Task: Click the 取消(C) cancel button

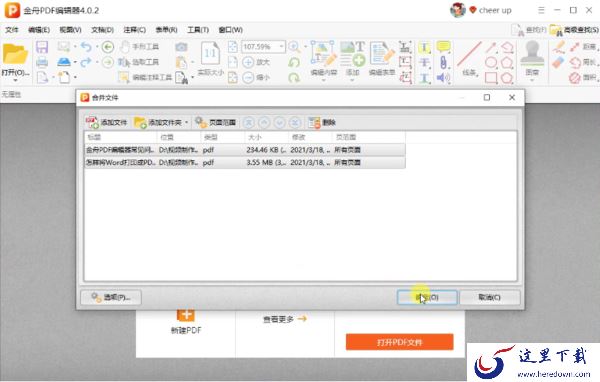Action: [489, 297]
